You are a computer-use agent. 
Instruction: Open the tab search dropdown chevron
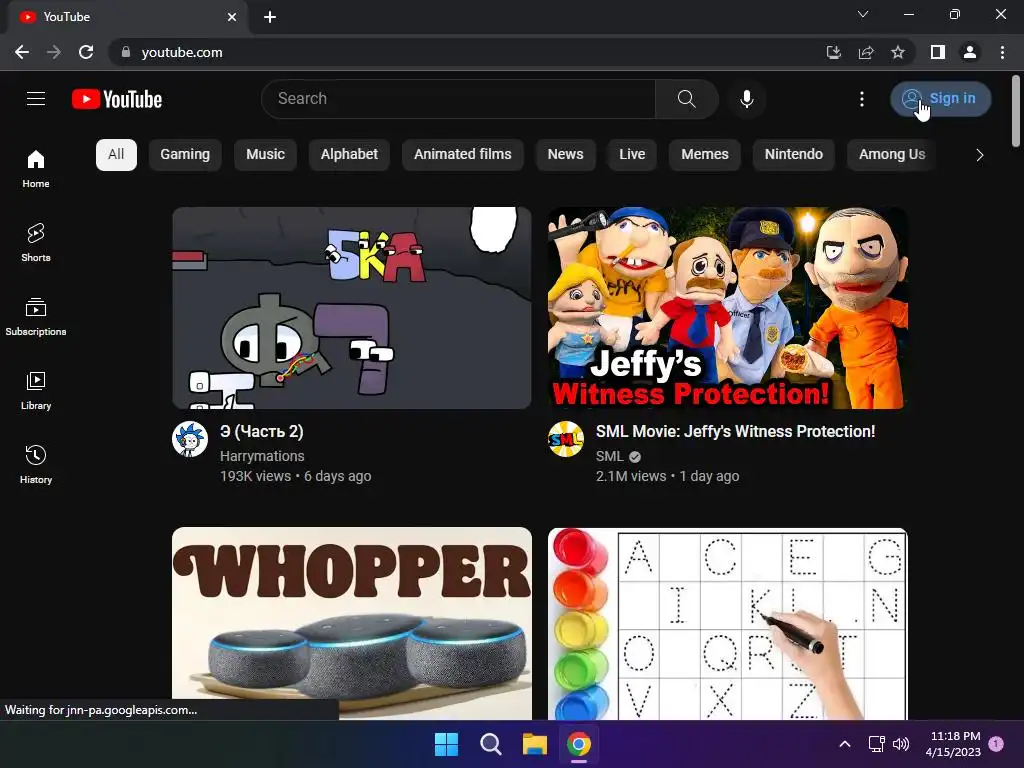pos(863,14)
